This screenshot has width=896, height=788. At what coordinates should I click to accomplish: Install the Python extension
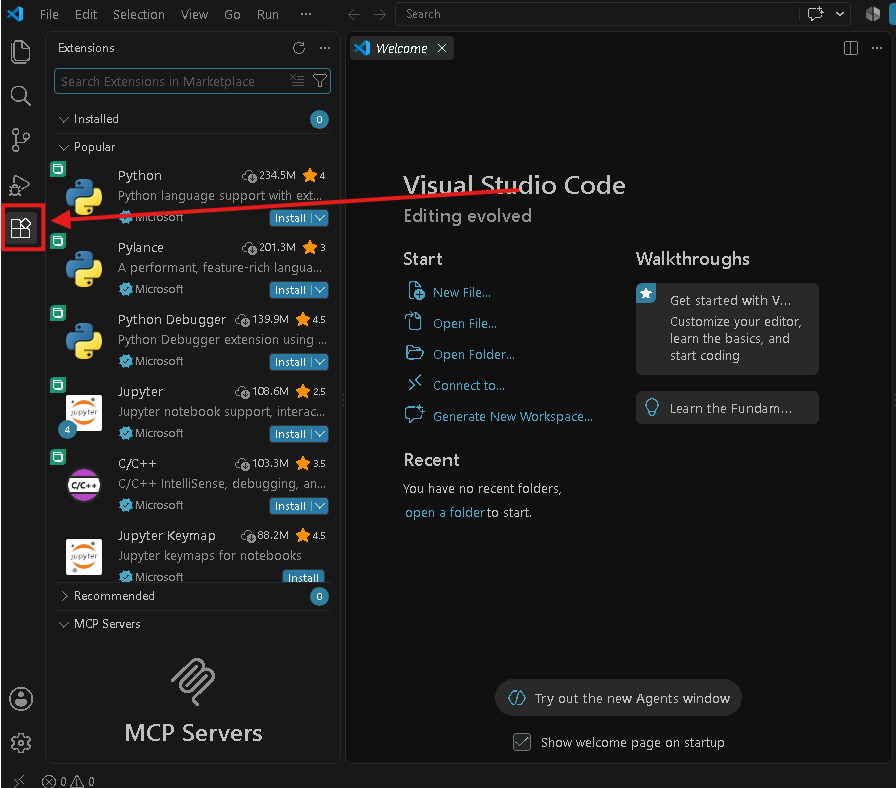(x=290, y=218)
